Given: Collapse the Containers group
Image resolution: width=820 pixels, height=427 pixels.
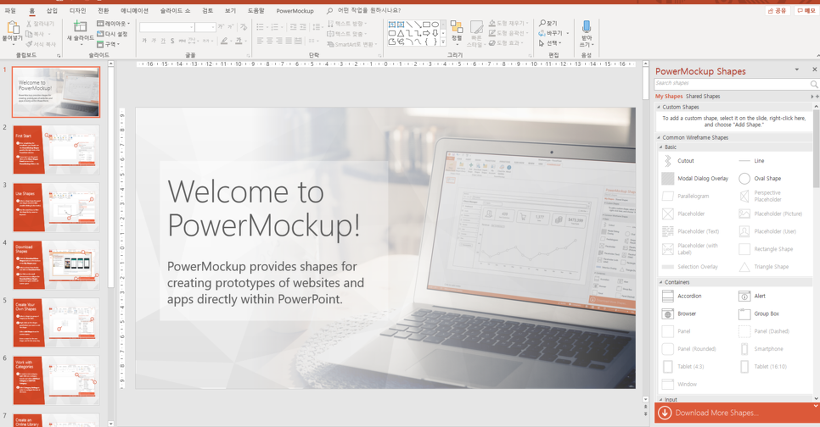Looking at the screenshot, I should point(661,282).
